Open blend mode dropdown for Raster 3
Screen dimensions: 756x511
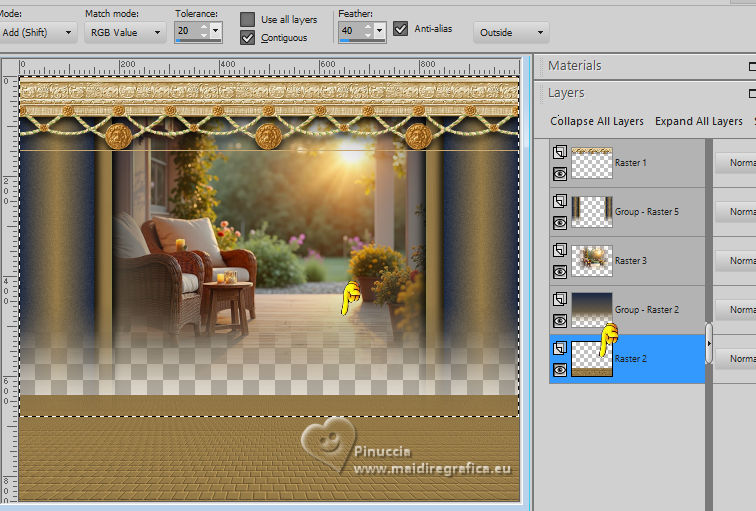pos(736,261)
